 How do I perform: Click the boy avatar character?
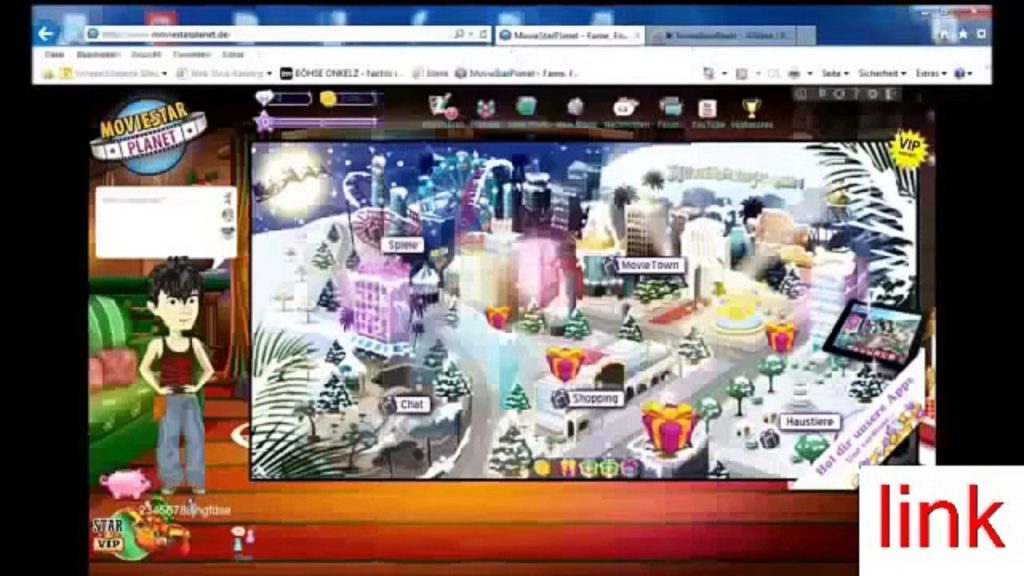pos(178,376)
